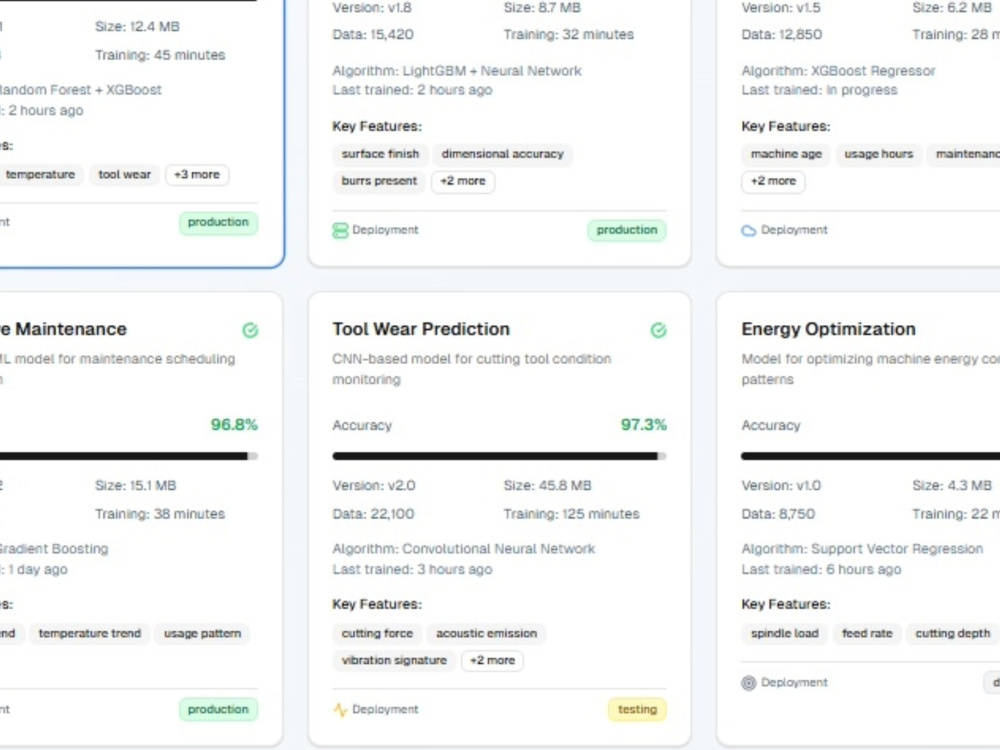Click the production badge in the LightGBM card
The height and width of the screenshot is (750, 1000).
point(627,230)
